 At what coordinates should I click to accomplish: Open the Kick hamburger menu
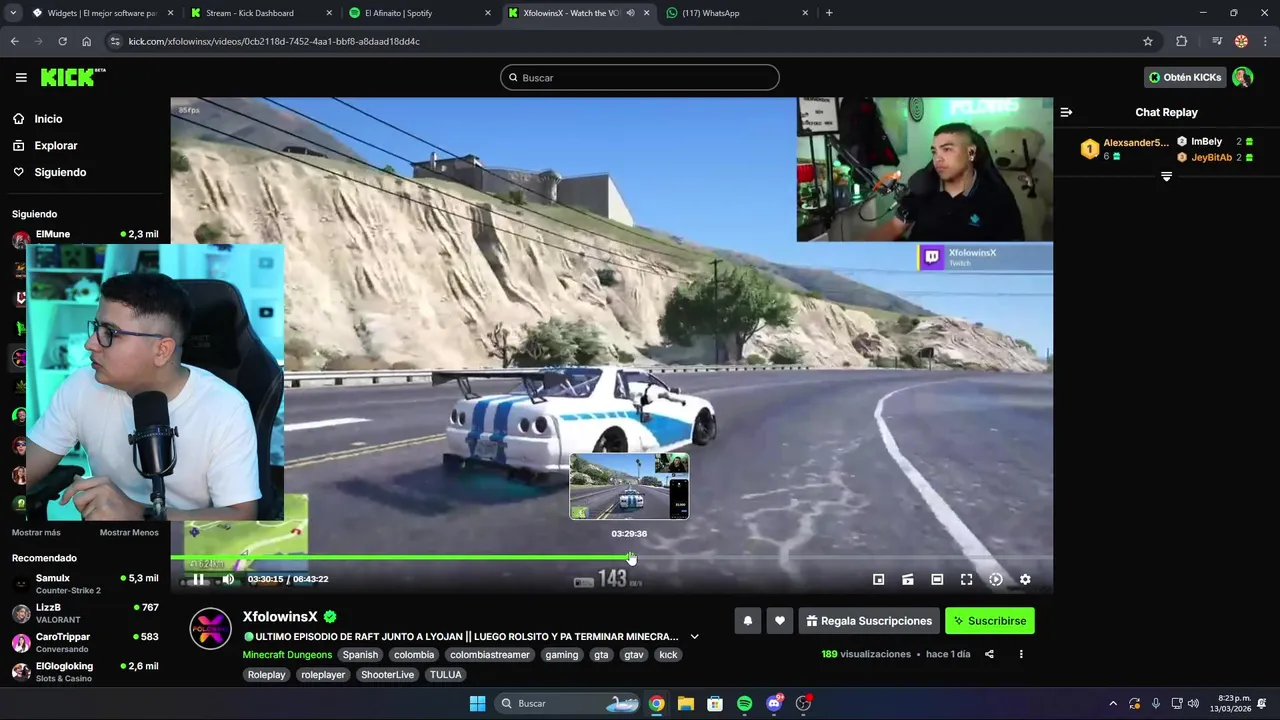[21, 77]
